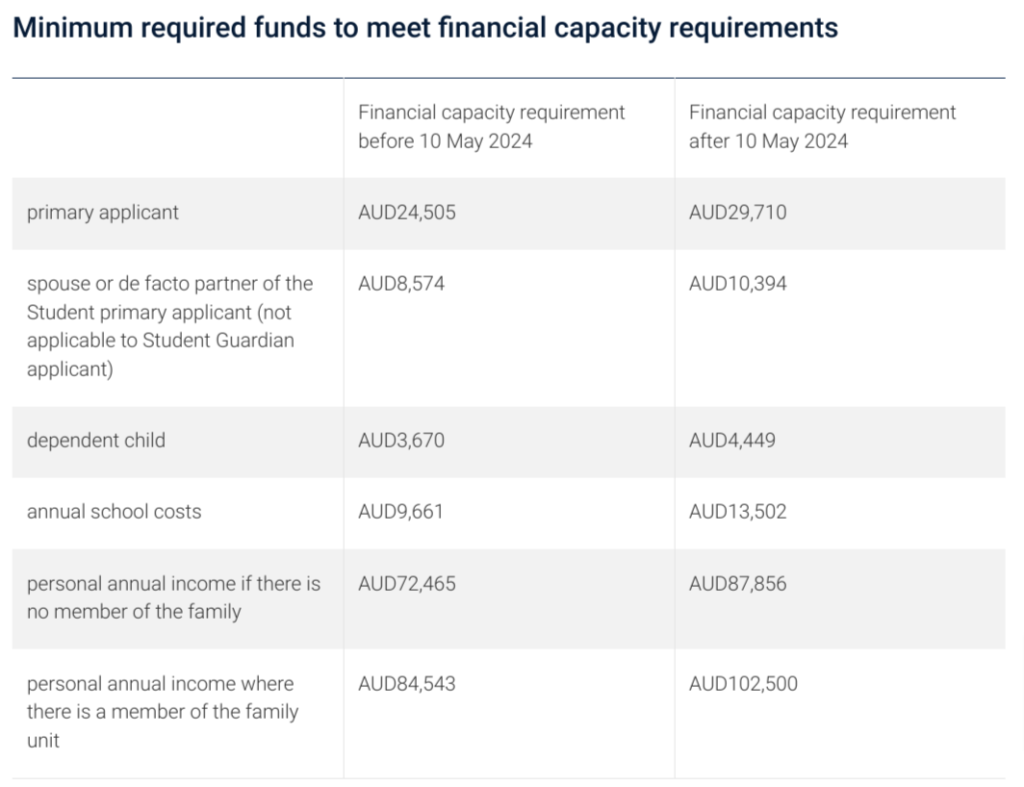
Task: Select the AUD8,574 amount
Action: (x=401, y=284)
